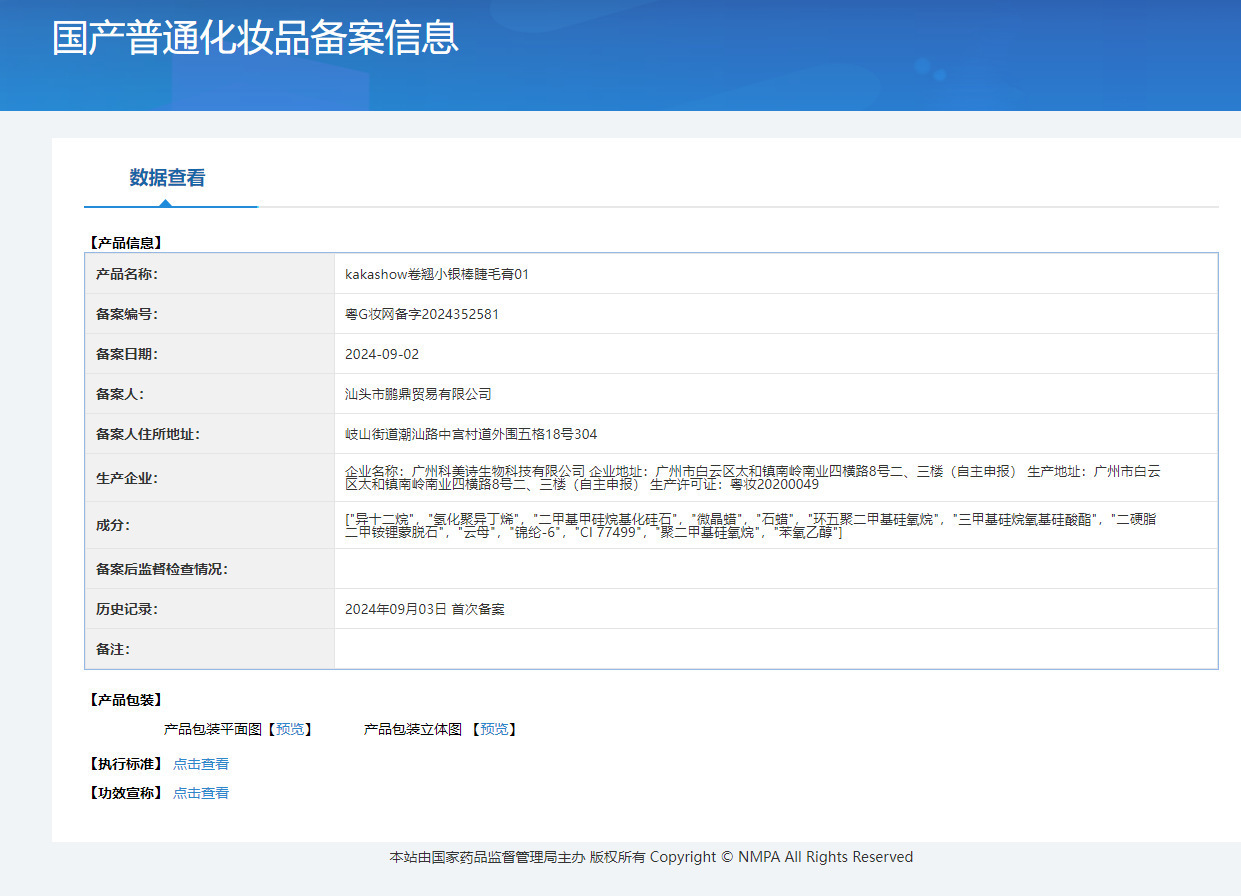Click the 成分 ingredients list text
Screen dimensions: 1241x896
[752, 525]
